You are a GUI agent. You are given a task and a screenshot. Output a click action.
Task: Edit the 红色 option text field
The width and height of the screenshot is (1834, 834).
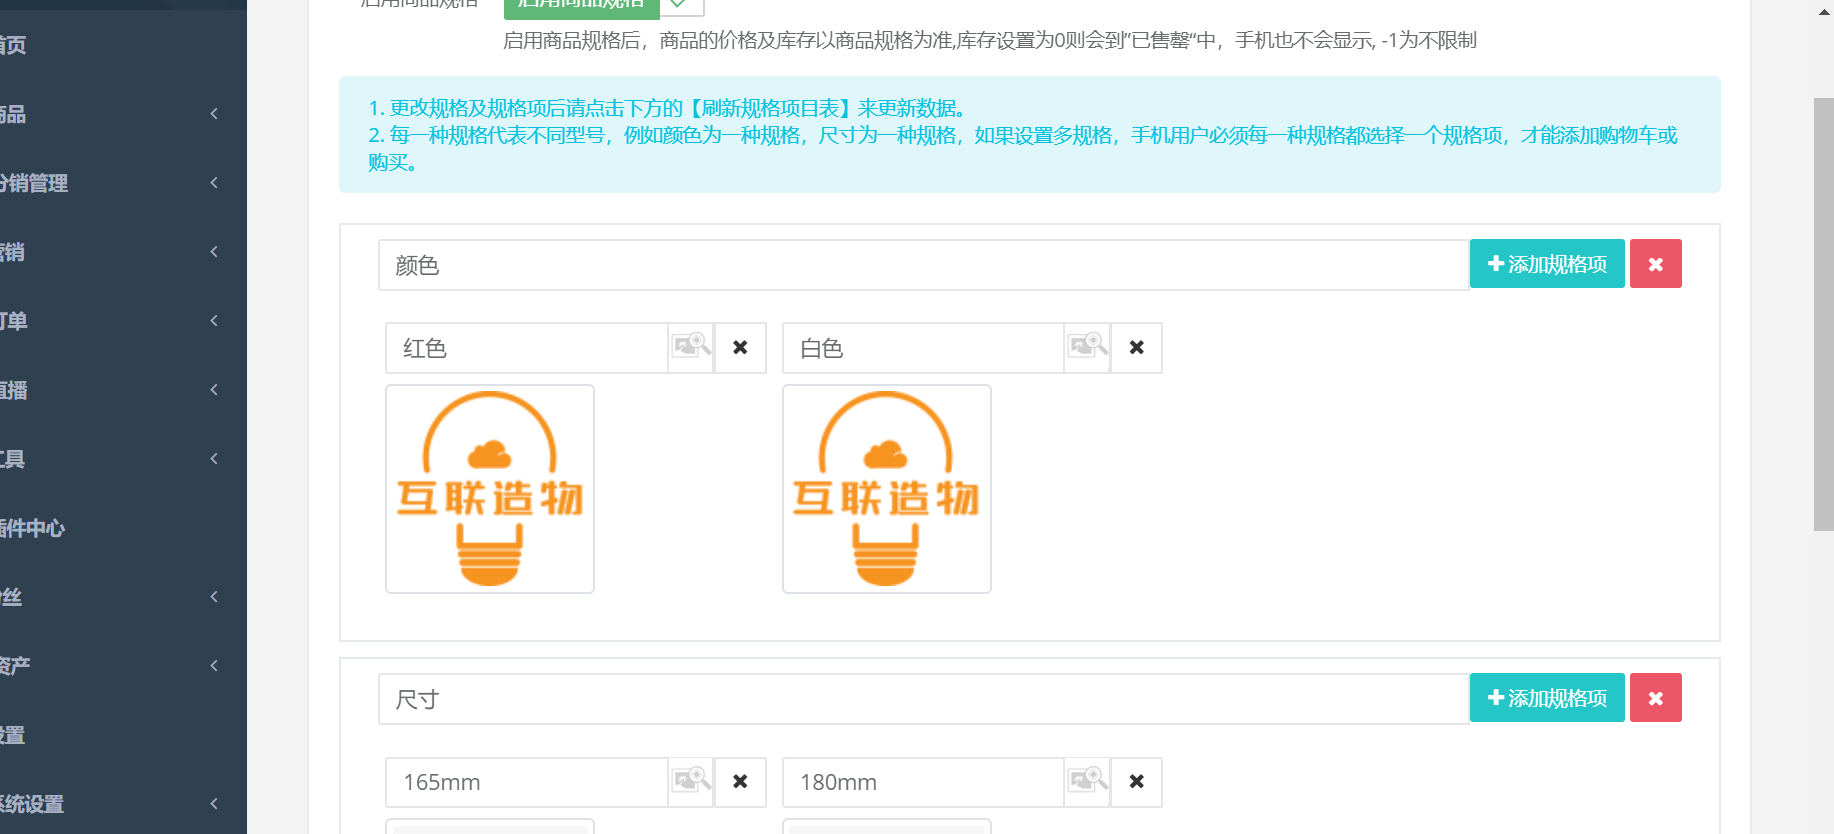pyautogui.click(x=527, y=348)
